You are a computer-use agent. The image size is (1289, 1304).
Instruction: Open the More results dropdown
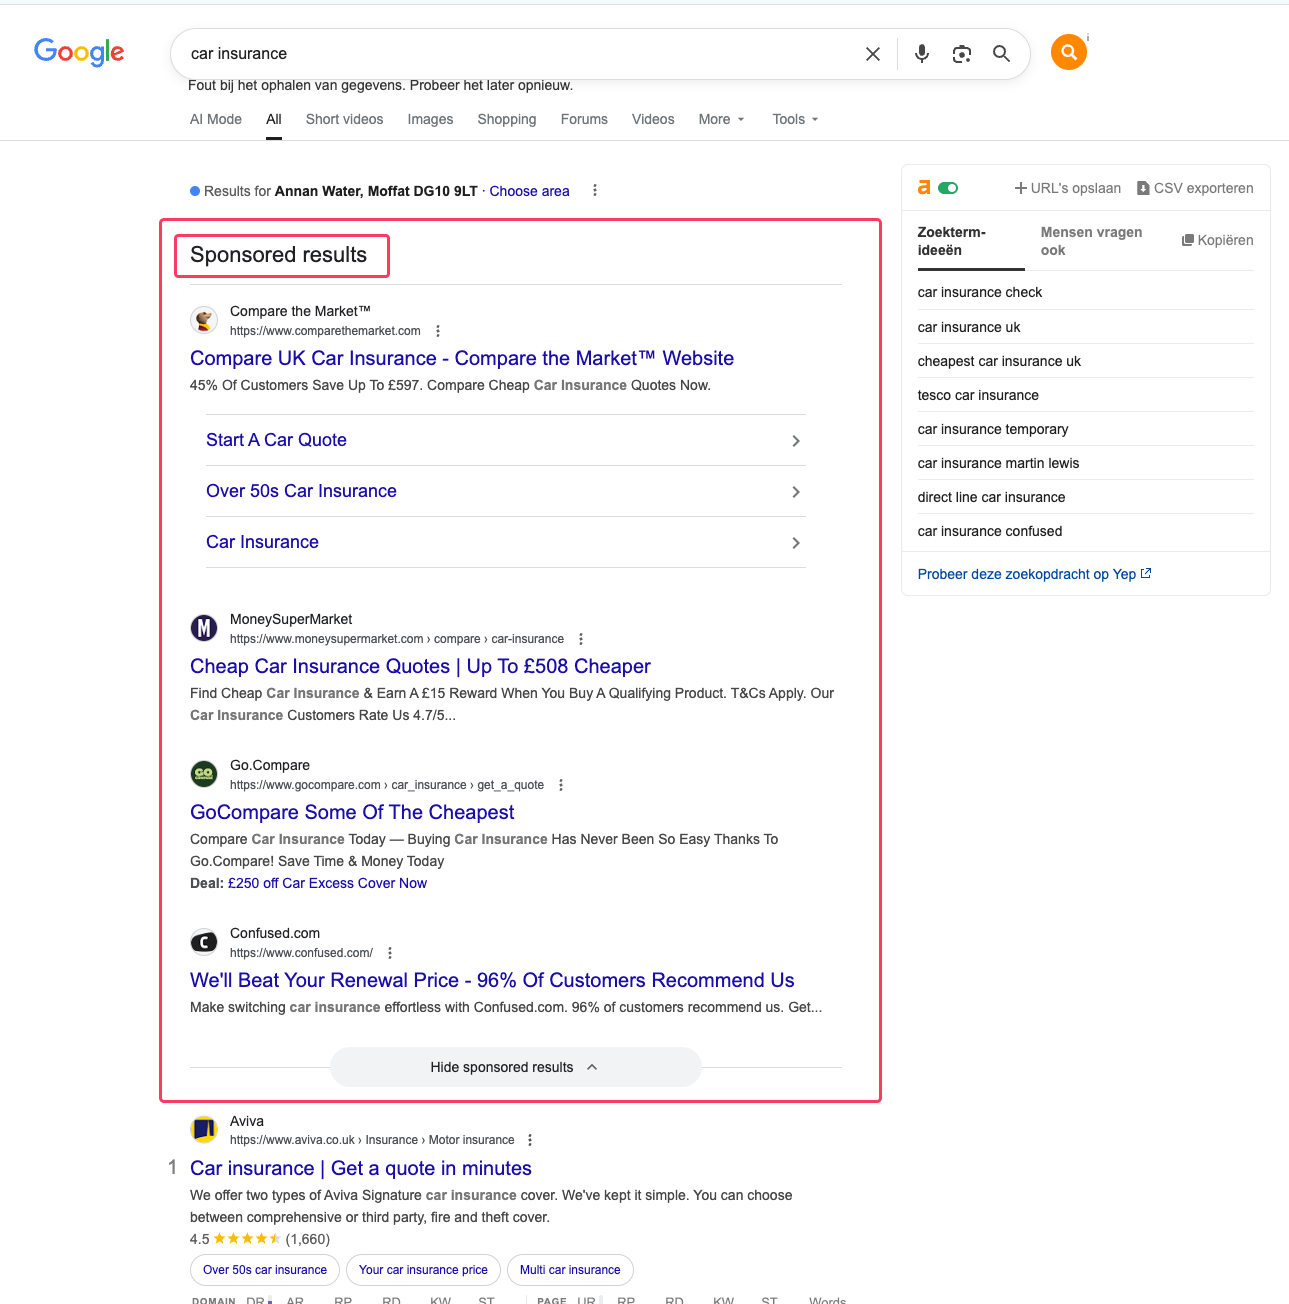(x=720, y=119)
